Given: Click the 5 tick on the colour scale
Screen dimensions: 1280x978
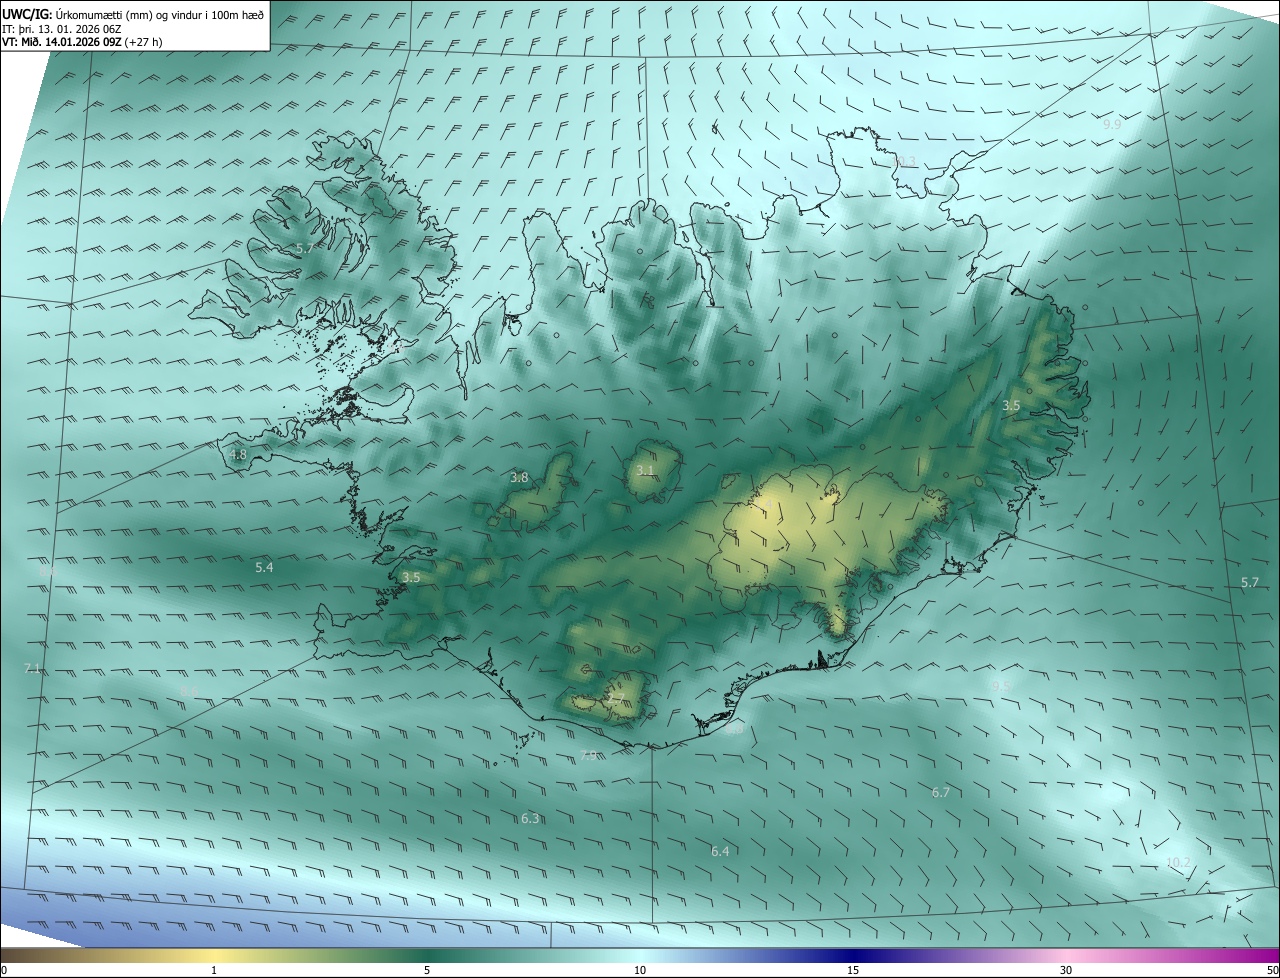Looking at the screenshot, I should tap(427, 971).
